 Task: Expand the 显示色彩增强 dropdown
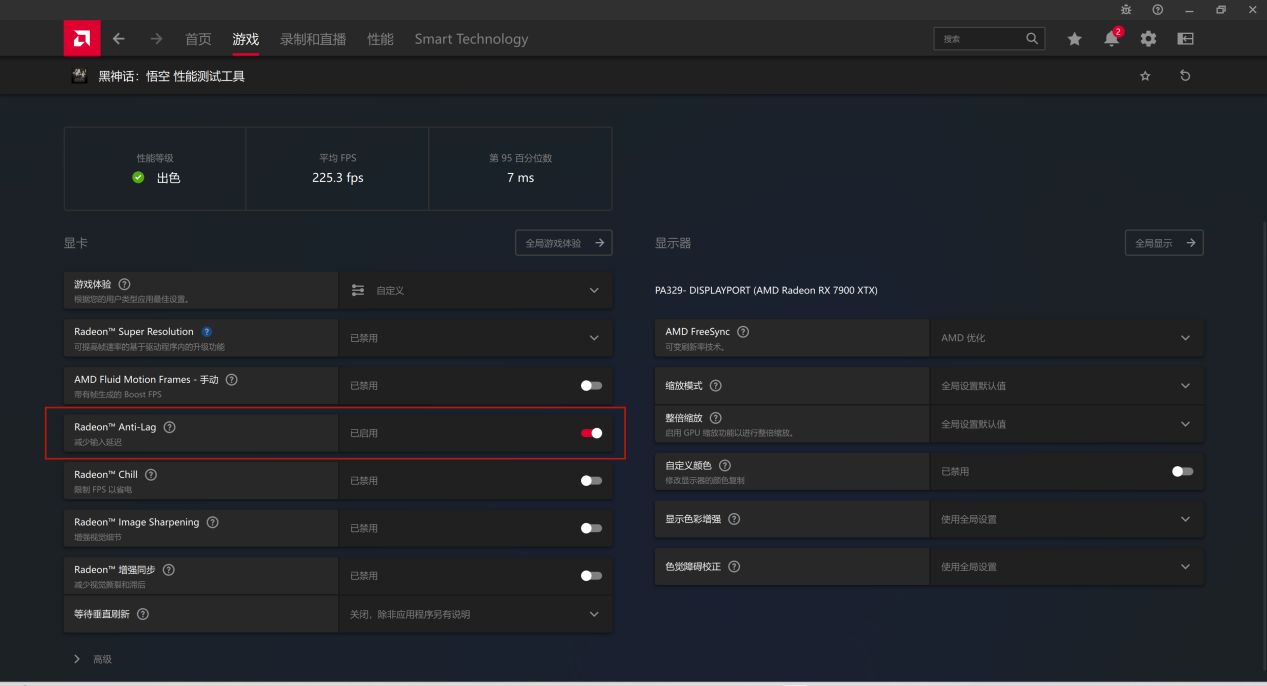(1067, 519)
